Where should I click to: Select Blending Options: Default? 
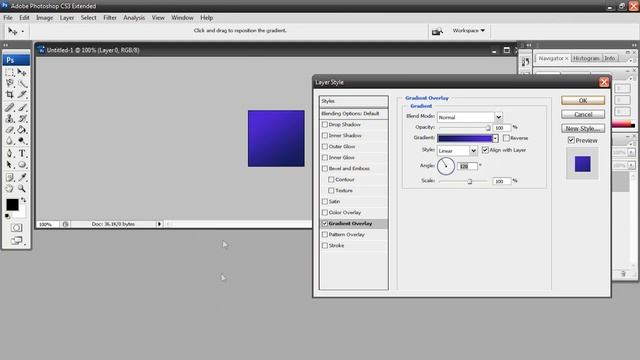coord(353,113)
